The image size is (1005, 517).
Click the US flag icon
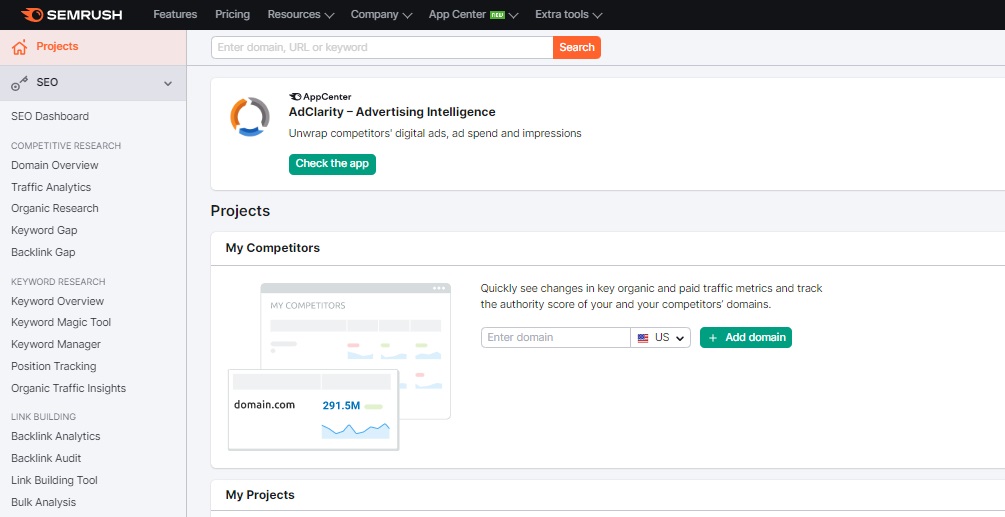point(643,338)
